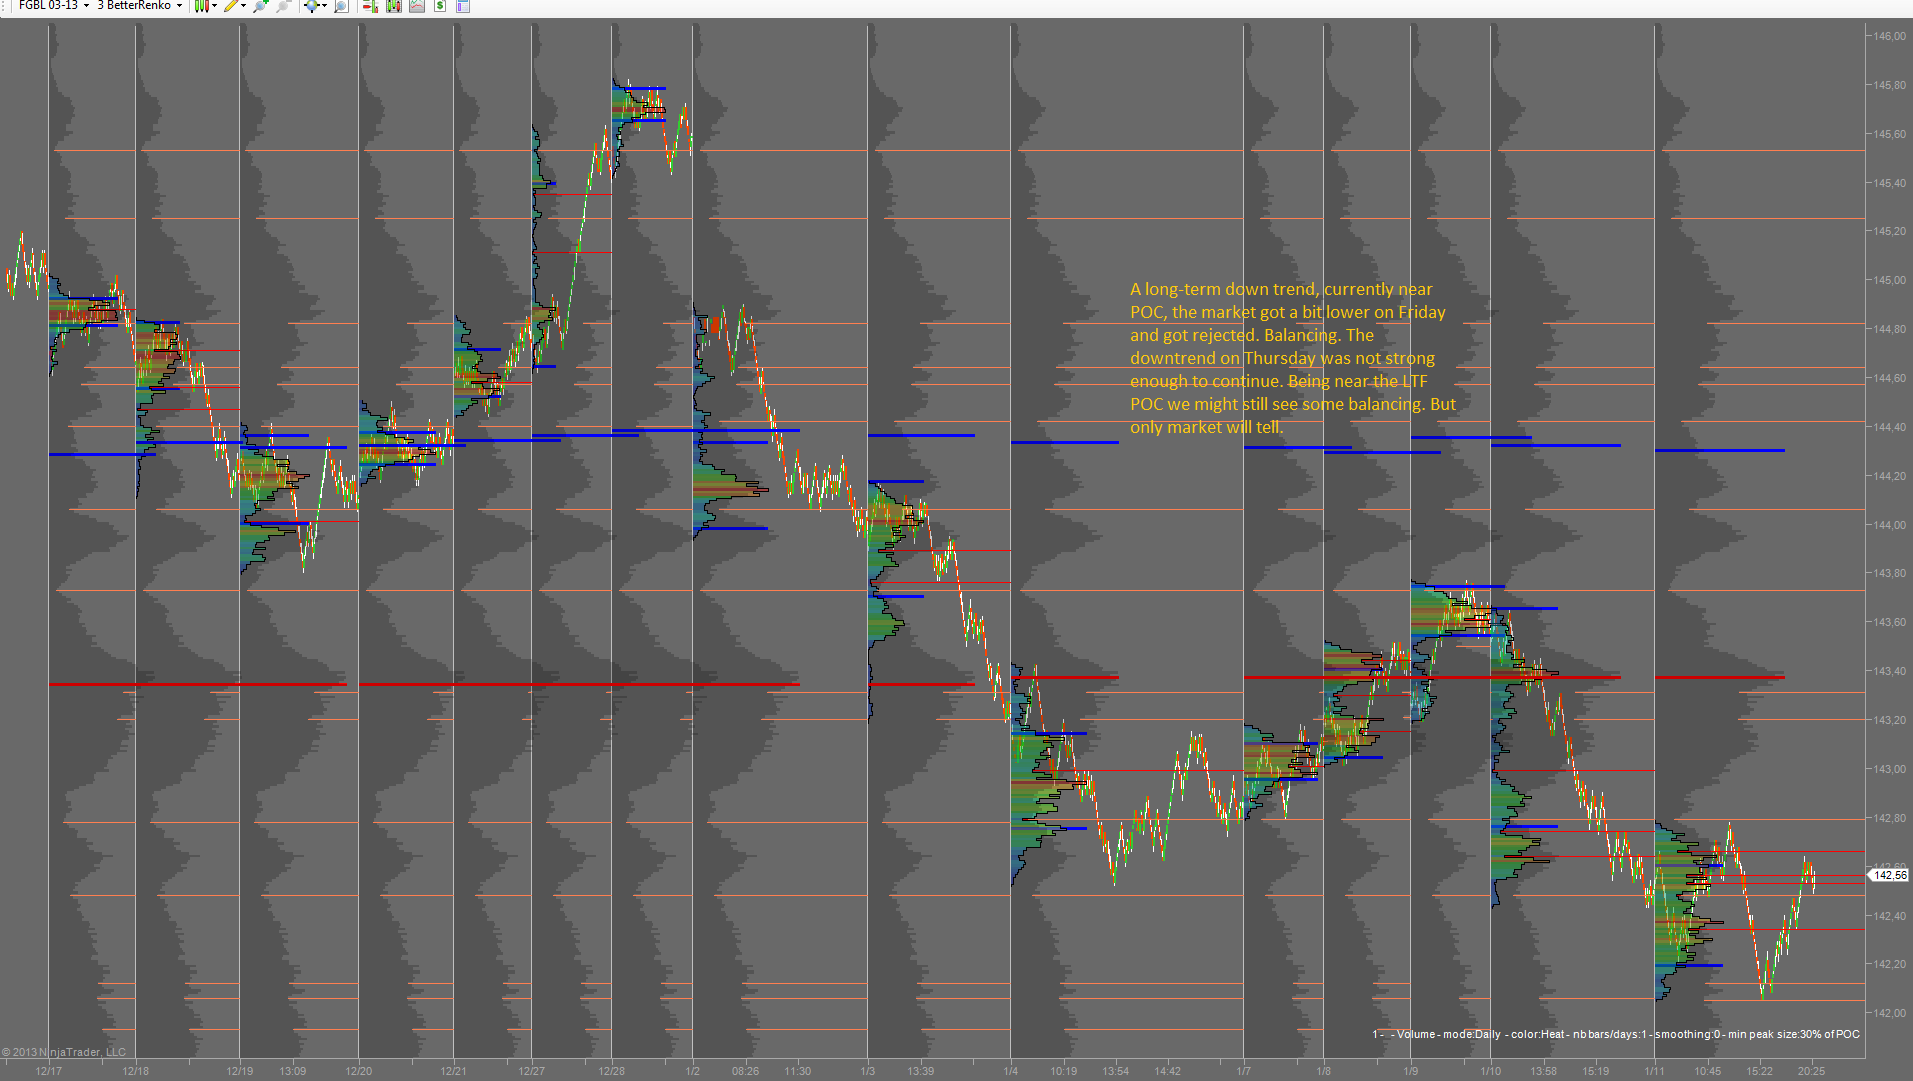Image resolution: width=1913 pixels, height=1081 pixels.
Task: Click the current price marker 142,56
Action: click(1888, 875)
